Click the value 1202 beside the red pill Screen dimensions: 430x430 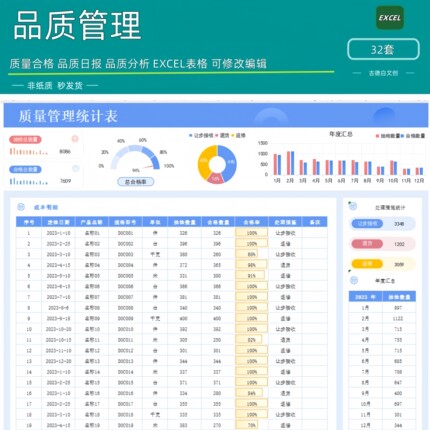399,244
